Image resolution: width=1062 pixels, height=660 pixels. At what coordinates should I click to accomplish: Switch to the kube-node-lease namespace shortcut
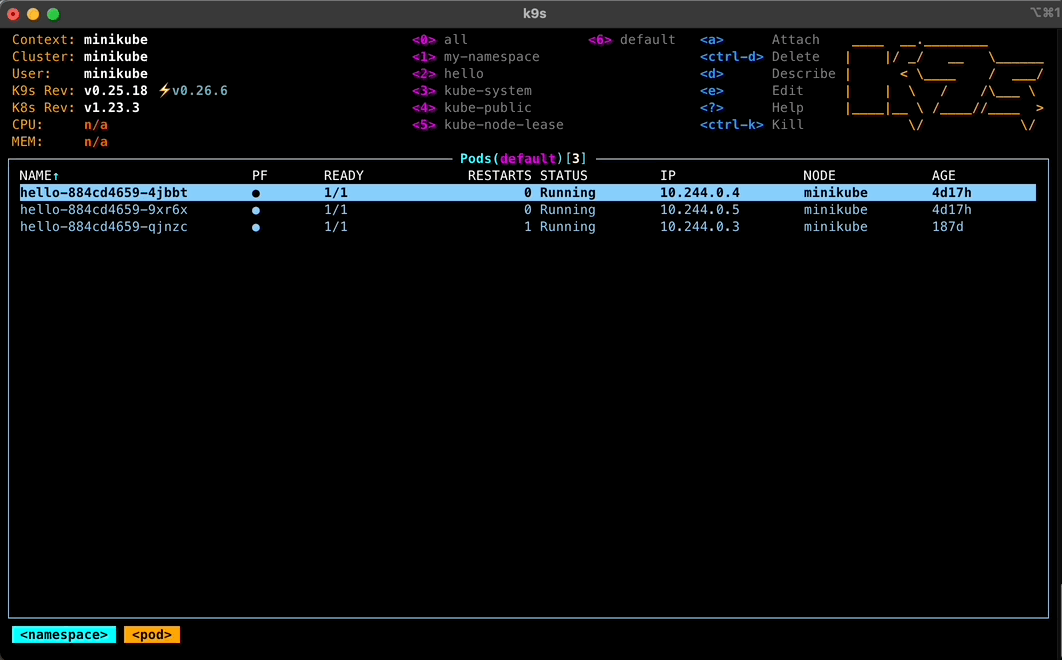[488, 125]
